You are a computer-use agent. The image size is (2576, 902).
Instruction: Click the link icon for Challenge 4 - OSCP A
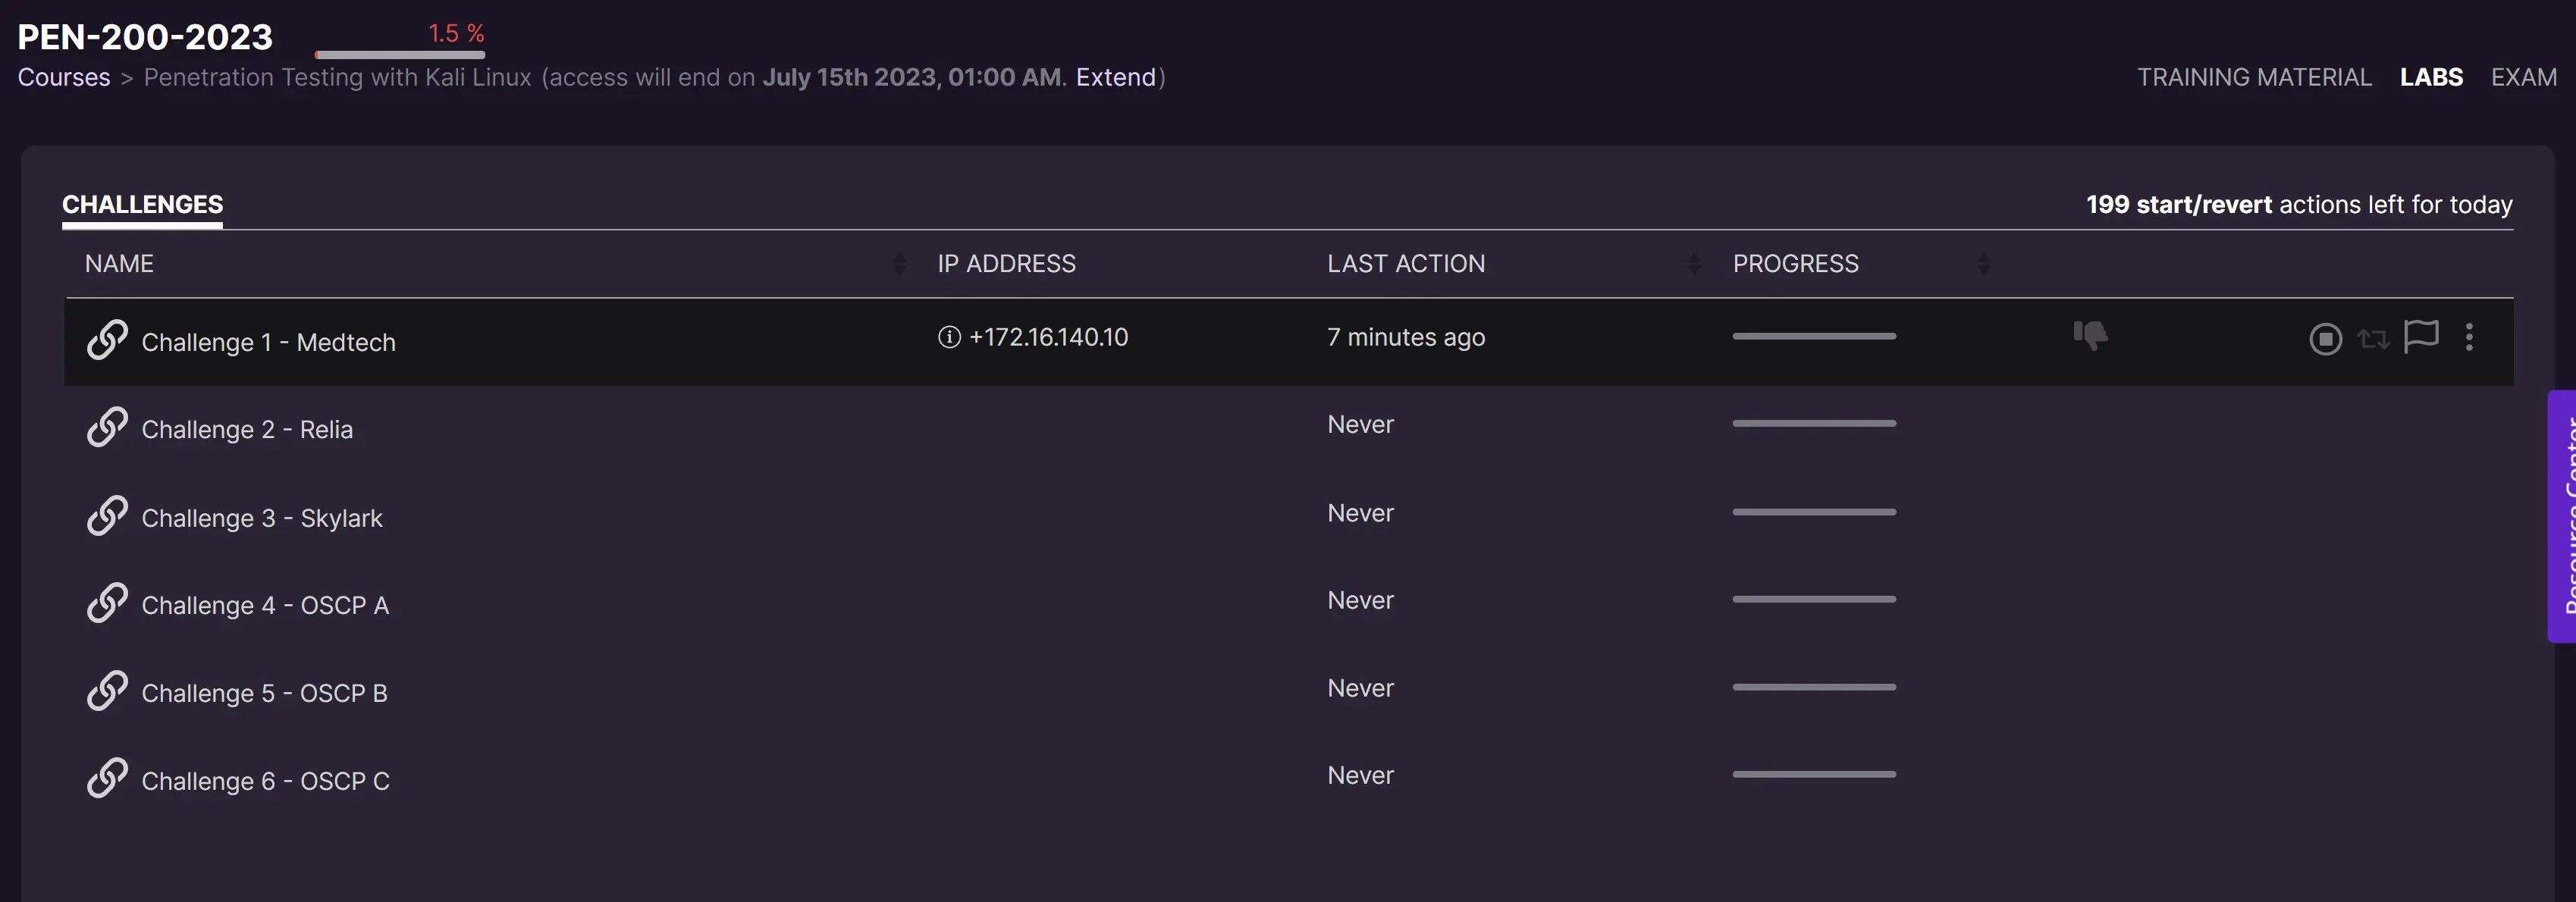pos(107,603)
